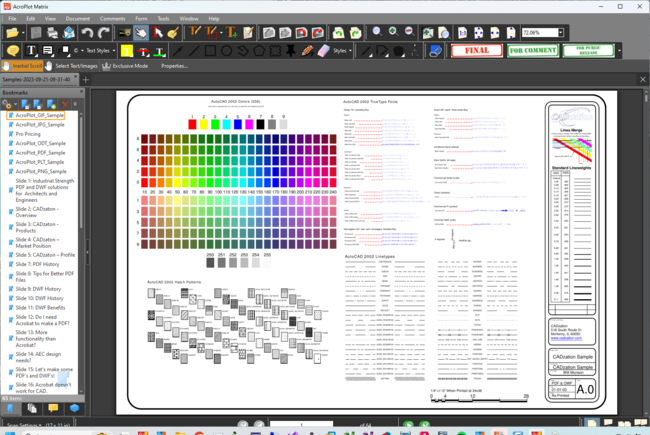Open the folder icon's dropdown arrow
The width and height of the screenshot is (650, 435).
pos(23,33)
